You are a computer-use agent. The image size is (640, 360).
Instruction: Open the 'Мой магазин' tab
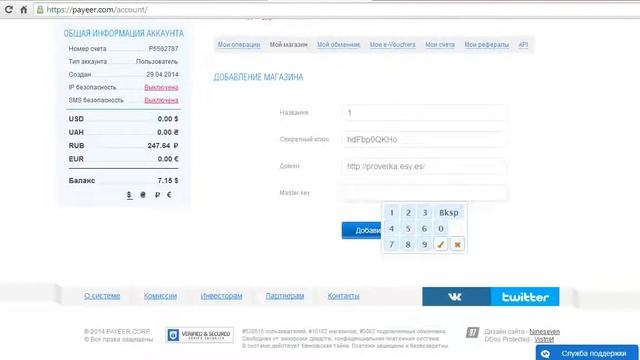[289, 44]
